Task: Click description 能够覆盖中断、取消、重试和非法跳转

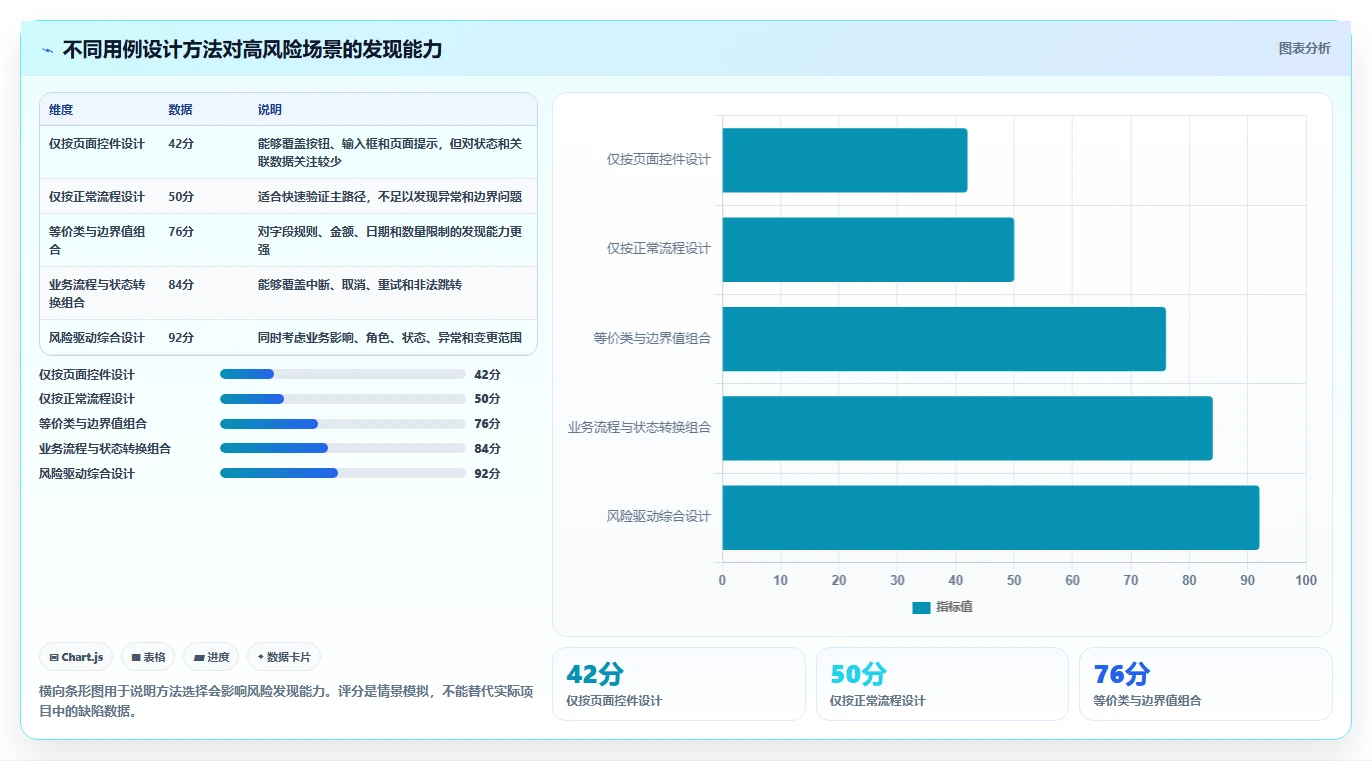Action: click(x=360, y=284)
